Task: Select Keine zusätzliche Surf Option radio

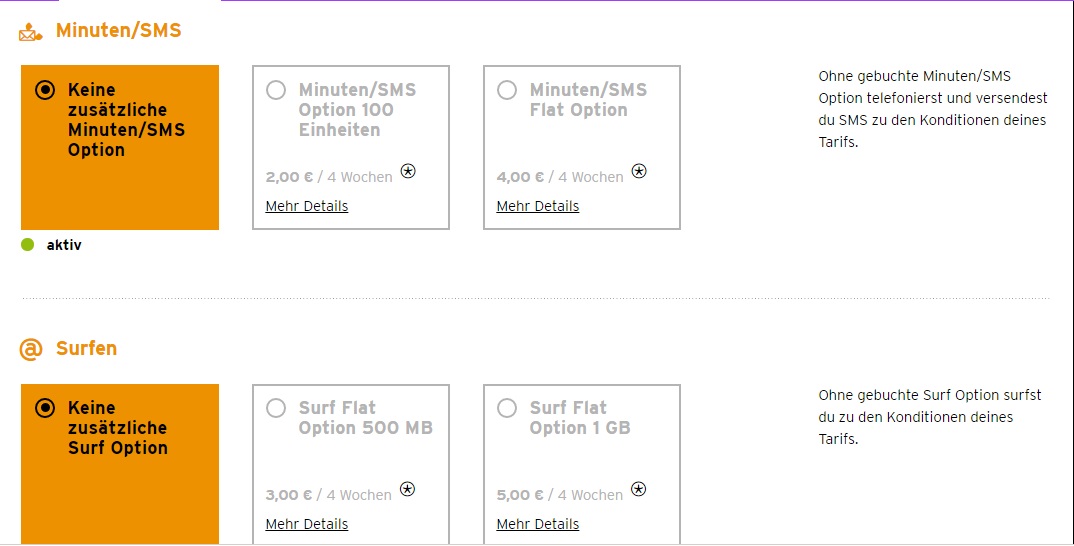Action: [x=45, y=408]
